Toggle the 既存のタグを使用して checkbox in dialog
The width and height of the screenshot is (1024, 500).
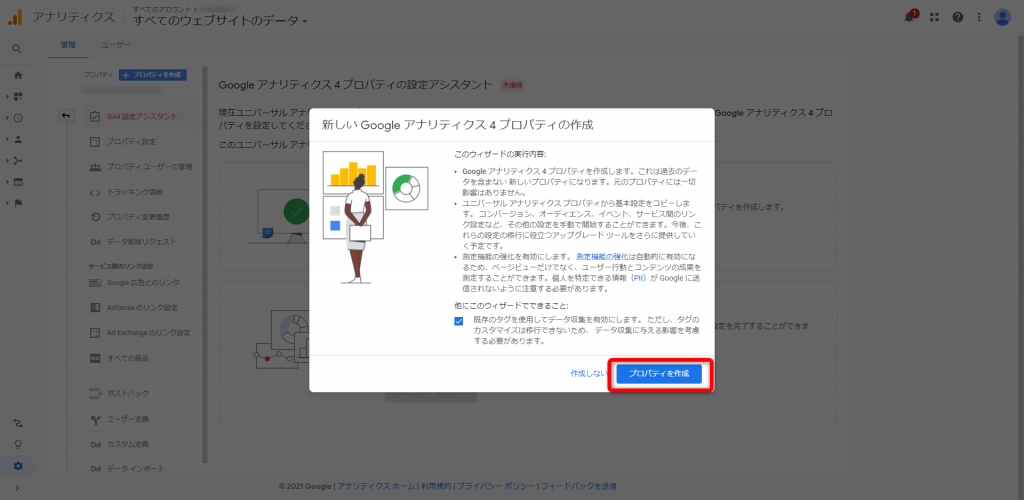click(x=458, y=320)
